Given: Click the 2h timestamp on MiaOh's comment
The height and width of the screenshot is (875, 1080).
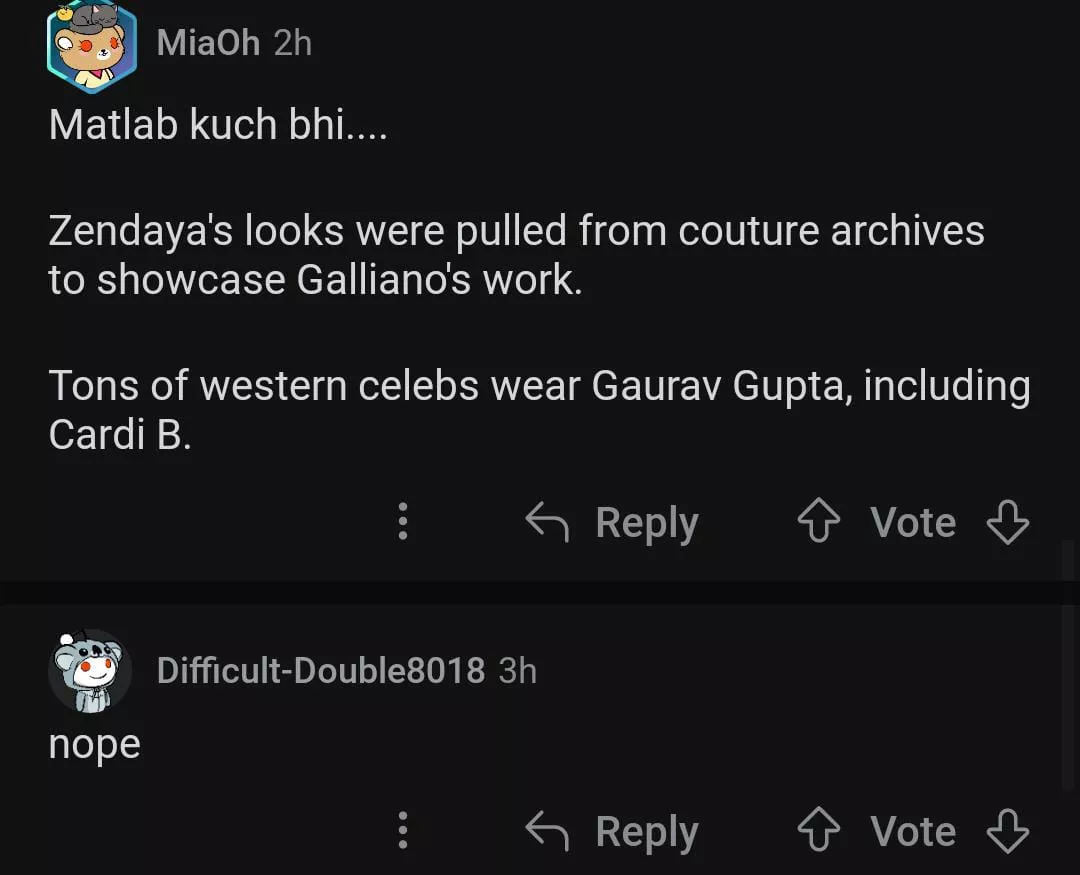Looking at the screenshot, I should coord(293,43).
